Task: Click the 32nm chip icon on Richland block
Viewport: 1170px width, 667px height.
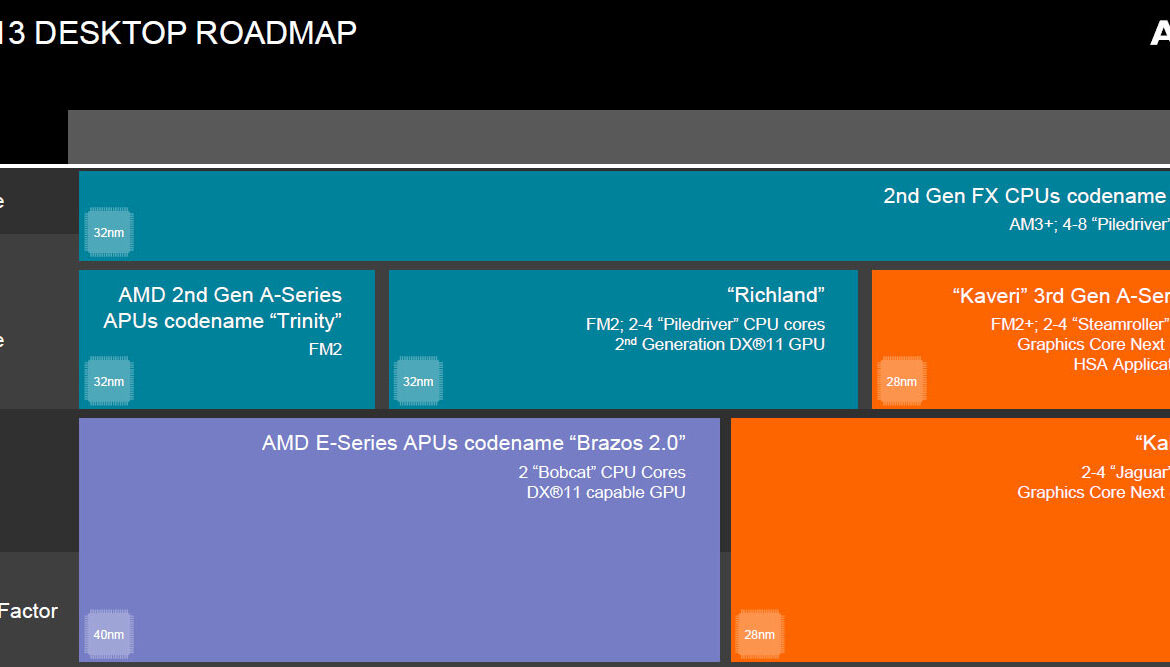Action: 418,381
